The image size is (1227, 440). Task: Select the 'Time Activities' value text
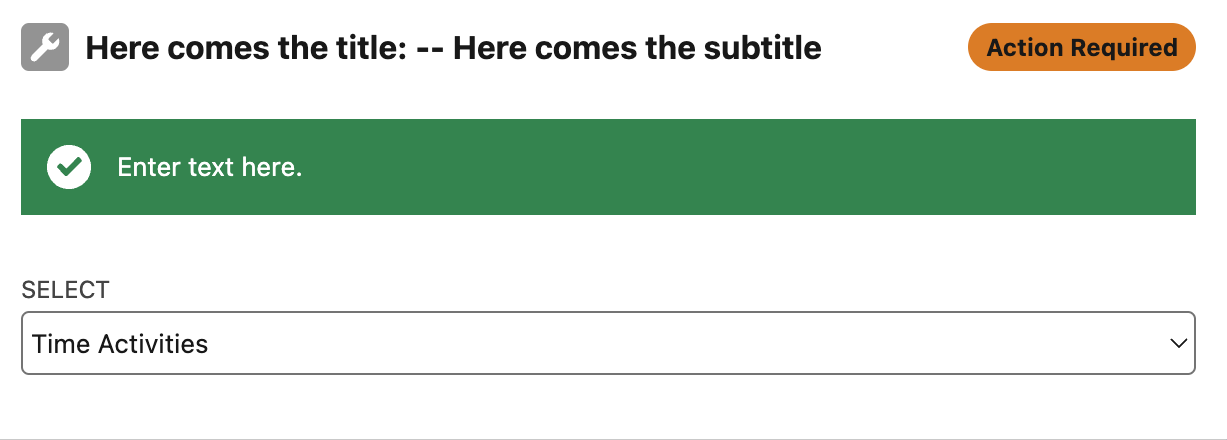pos(120,344)
